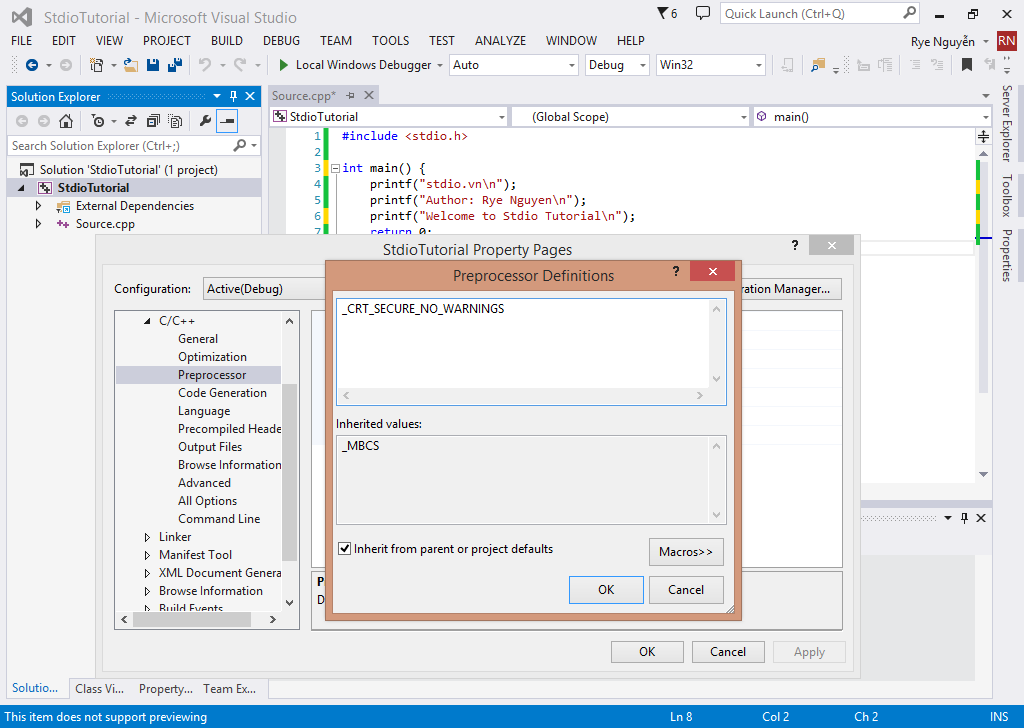Screen dimensions: 1024x728
Task: Collapse the C/C++ property category
Action: [147, 321]
